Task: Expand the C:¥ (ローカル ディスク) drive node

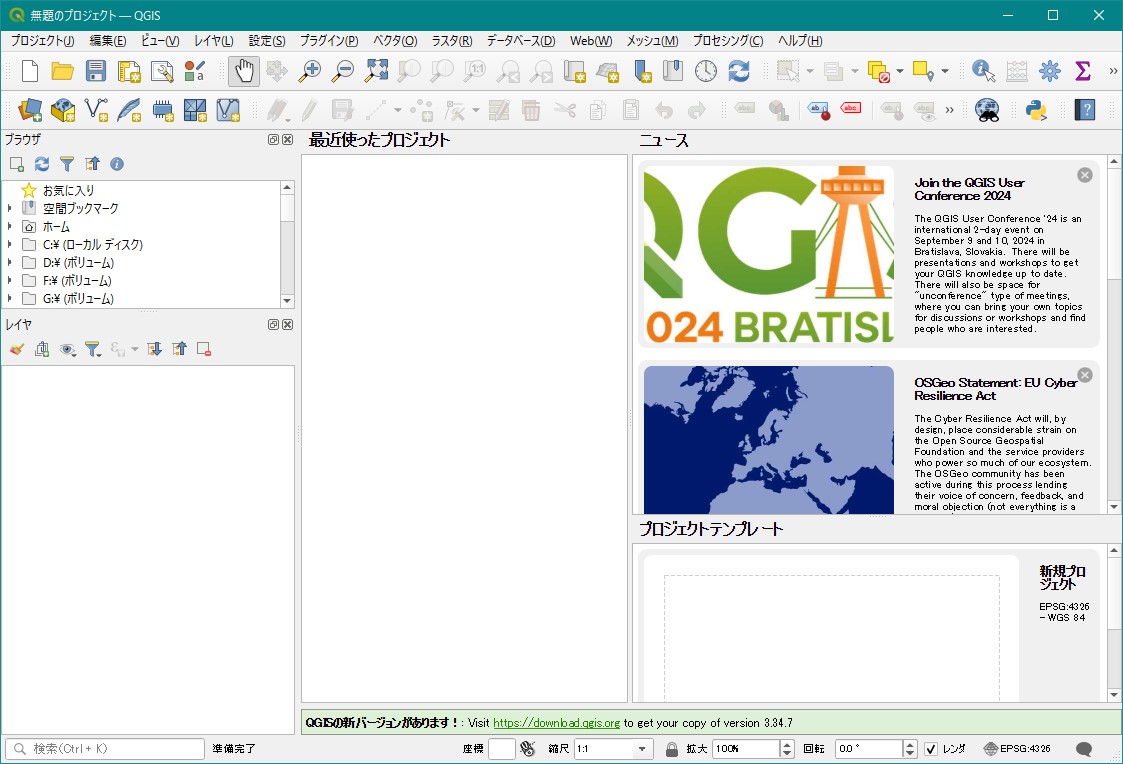Action: [x=9, y=244]
